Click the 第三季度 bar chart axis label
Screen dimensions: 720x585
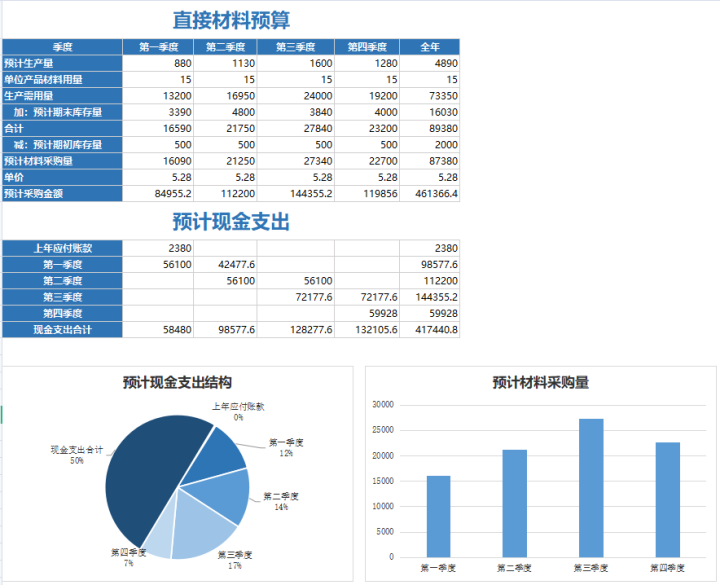[x=591, y=568]
